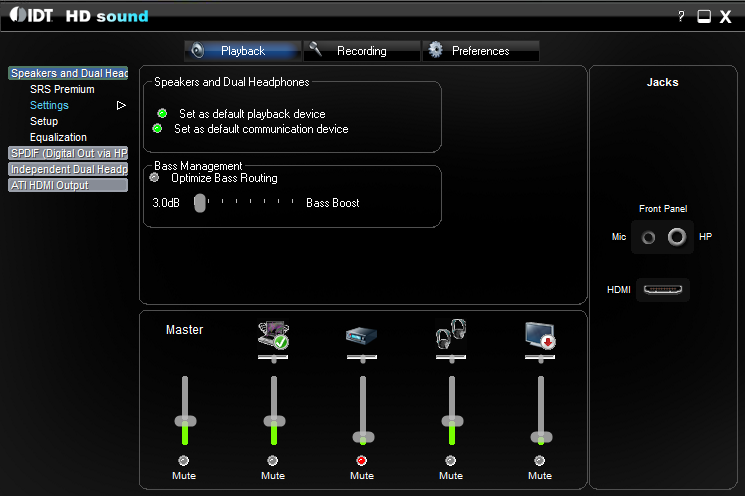
Task: Click the Jacks panel heading
Action: [662, 82]
